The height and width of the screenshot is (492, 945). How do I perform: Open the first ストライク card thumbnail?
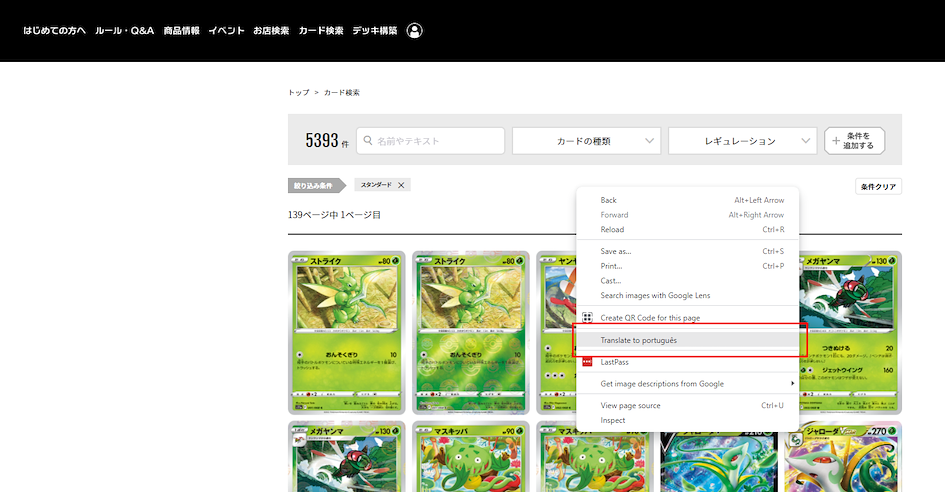pyautogui.click(x=347, y=333)
